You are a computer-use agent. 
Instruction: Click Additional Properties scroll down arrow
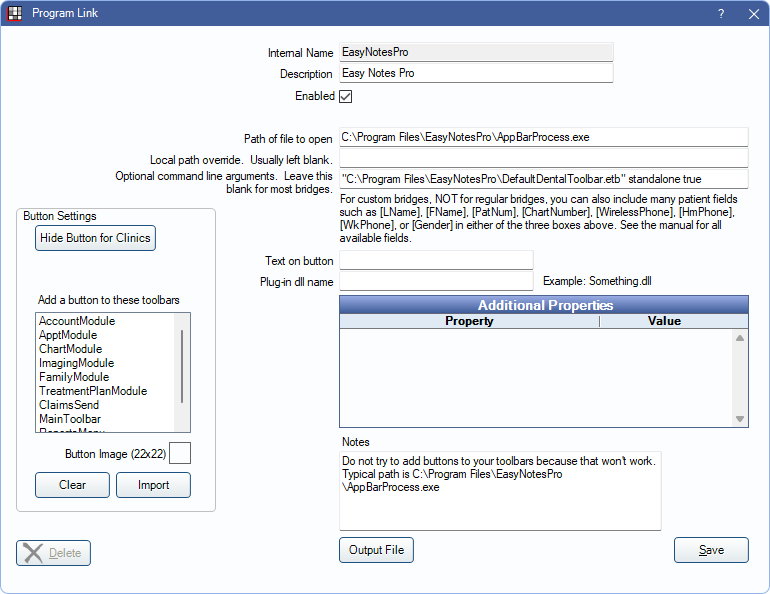click(740, 419)
